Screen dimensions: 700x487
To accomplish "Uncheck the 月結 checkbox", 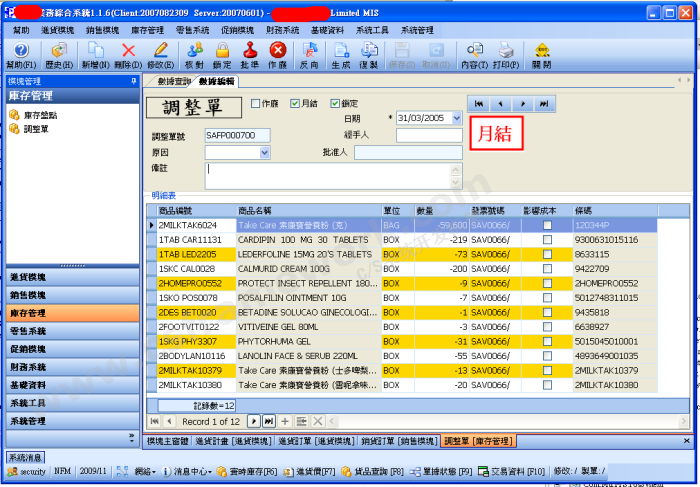I will click(295, 103).
